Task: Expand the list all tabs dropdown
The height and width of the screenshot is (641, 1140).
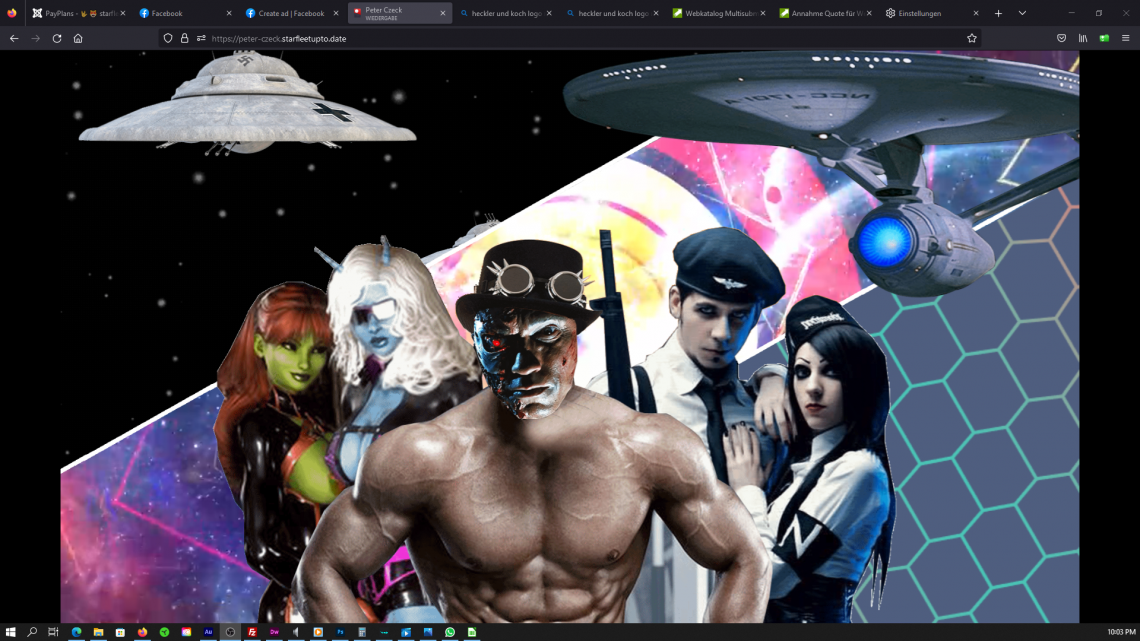Action: (x=1021, y=13)
